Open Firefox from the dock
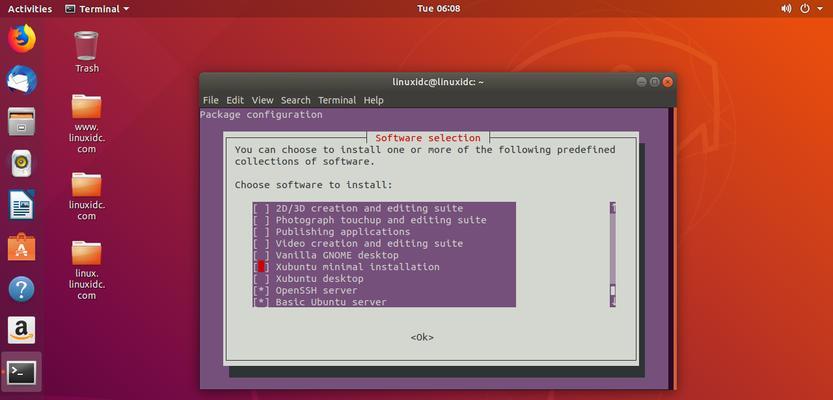 click(x=21, y=38)
